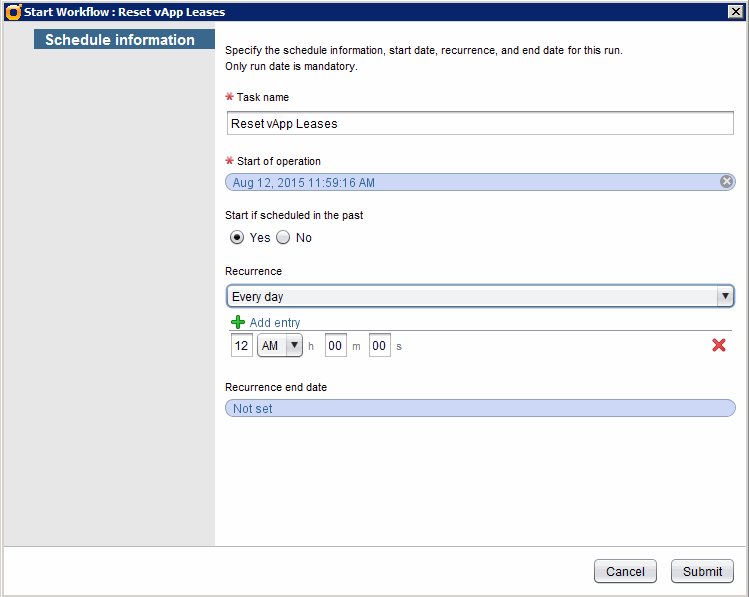Choose No for start if scheduled in past
This screenshot has height=597, width=749.
coord(283,238)
